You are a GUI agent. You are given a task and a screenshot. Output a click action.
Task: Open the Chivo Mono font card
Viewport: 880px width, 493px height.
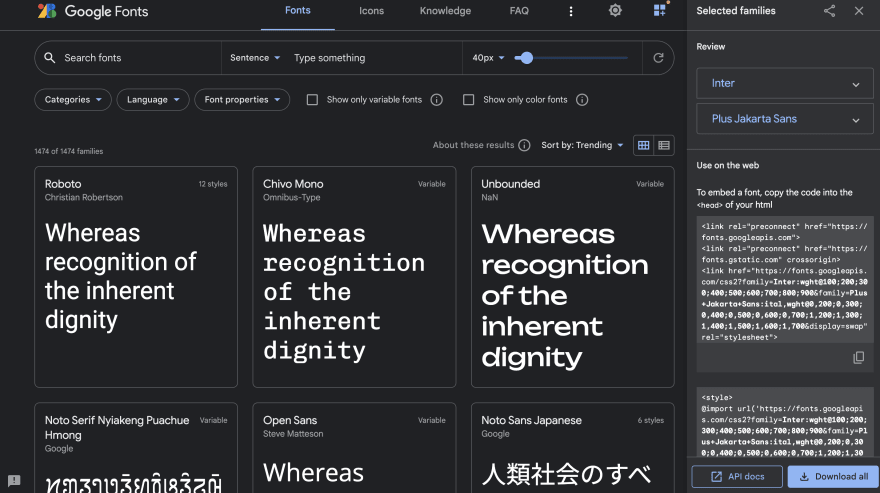coord(354,277)
